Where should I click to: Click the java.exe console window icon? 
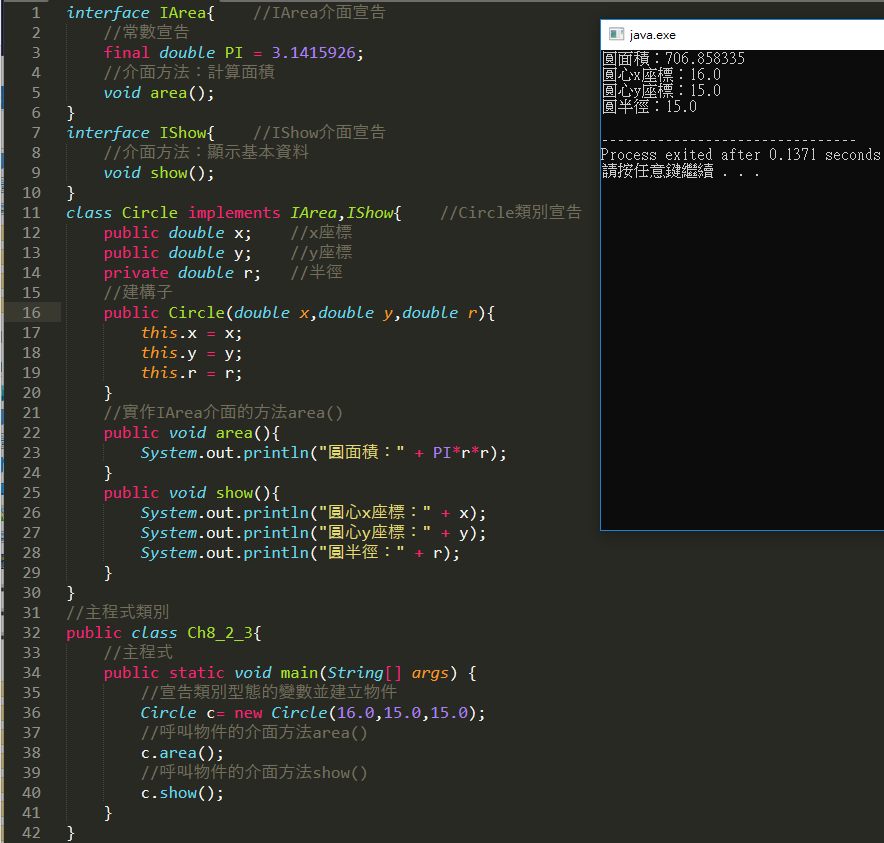[x=615, y=34]
